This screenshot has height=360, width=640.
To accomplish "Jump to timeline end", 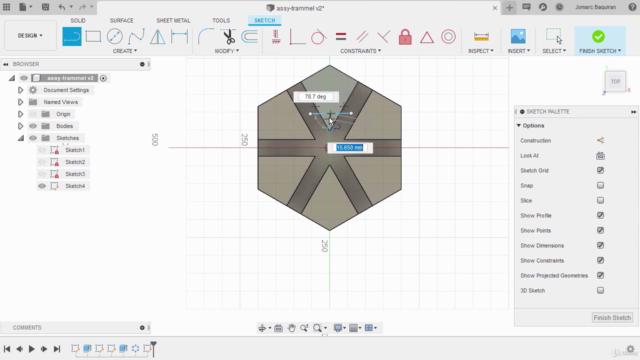I will [x=57, y=349].
